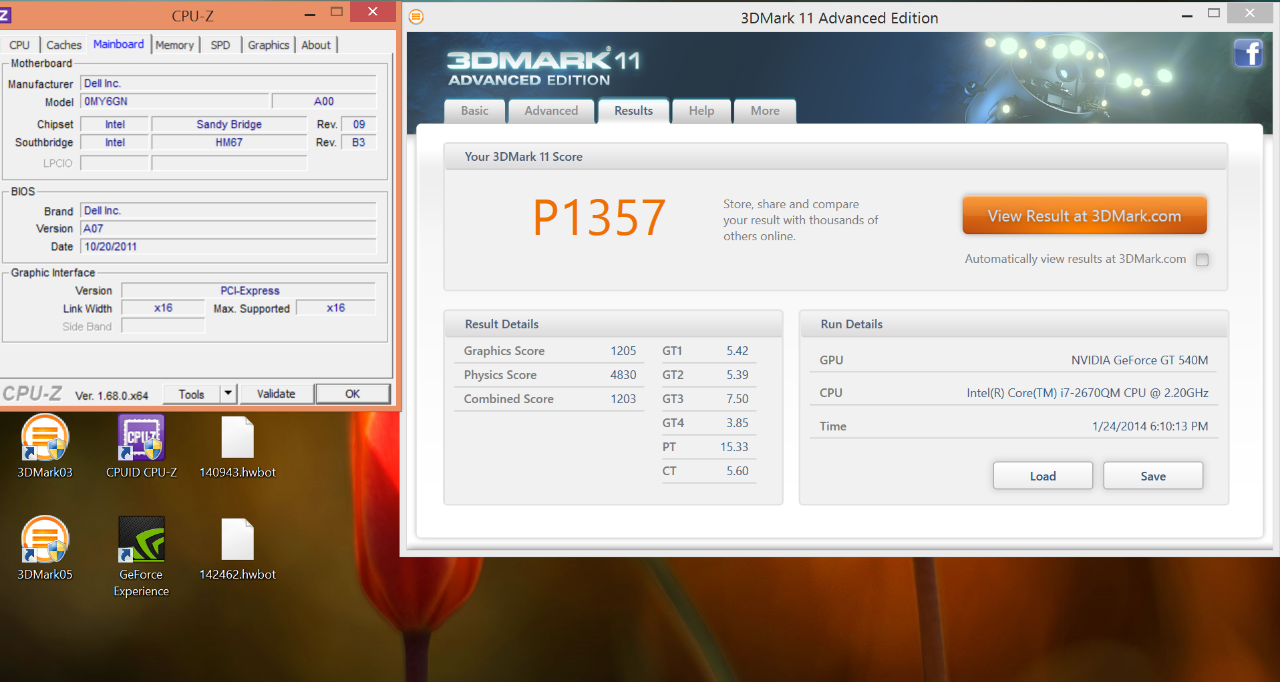
Task: Click the GT4 value 3.85
Action: pos(737,423)
